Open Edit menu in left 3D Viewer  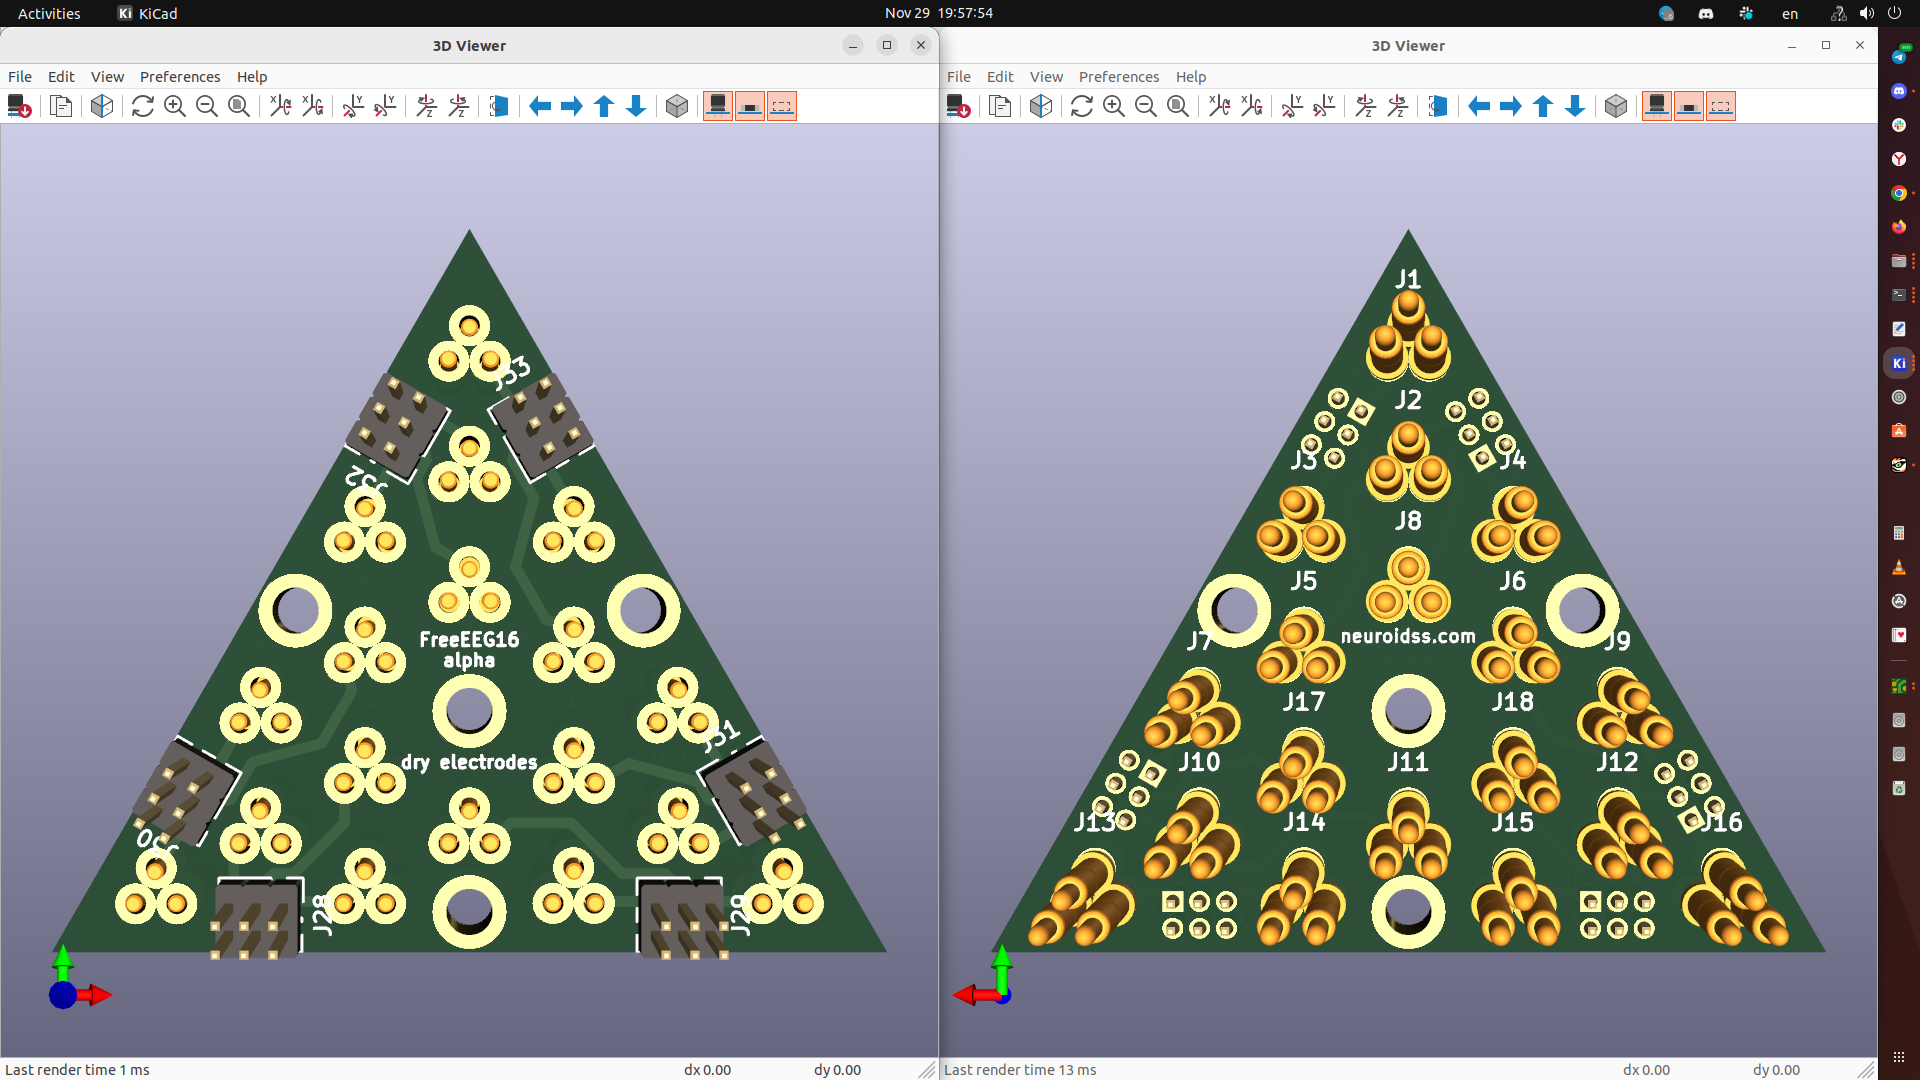click(61, 77)
